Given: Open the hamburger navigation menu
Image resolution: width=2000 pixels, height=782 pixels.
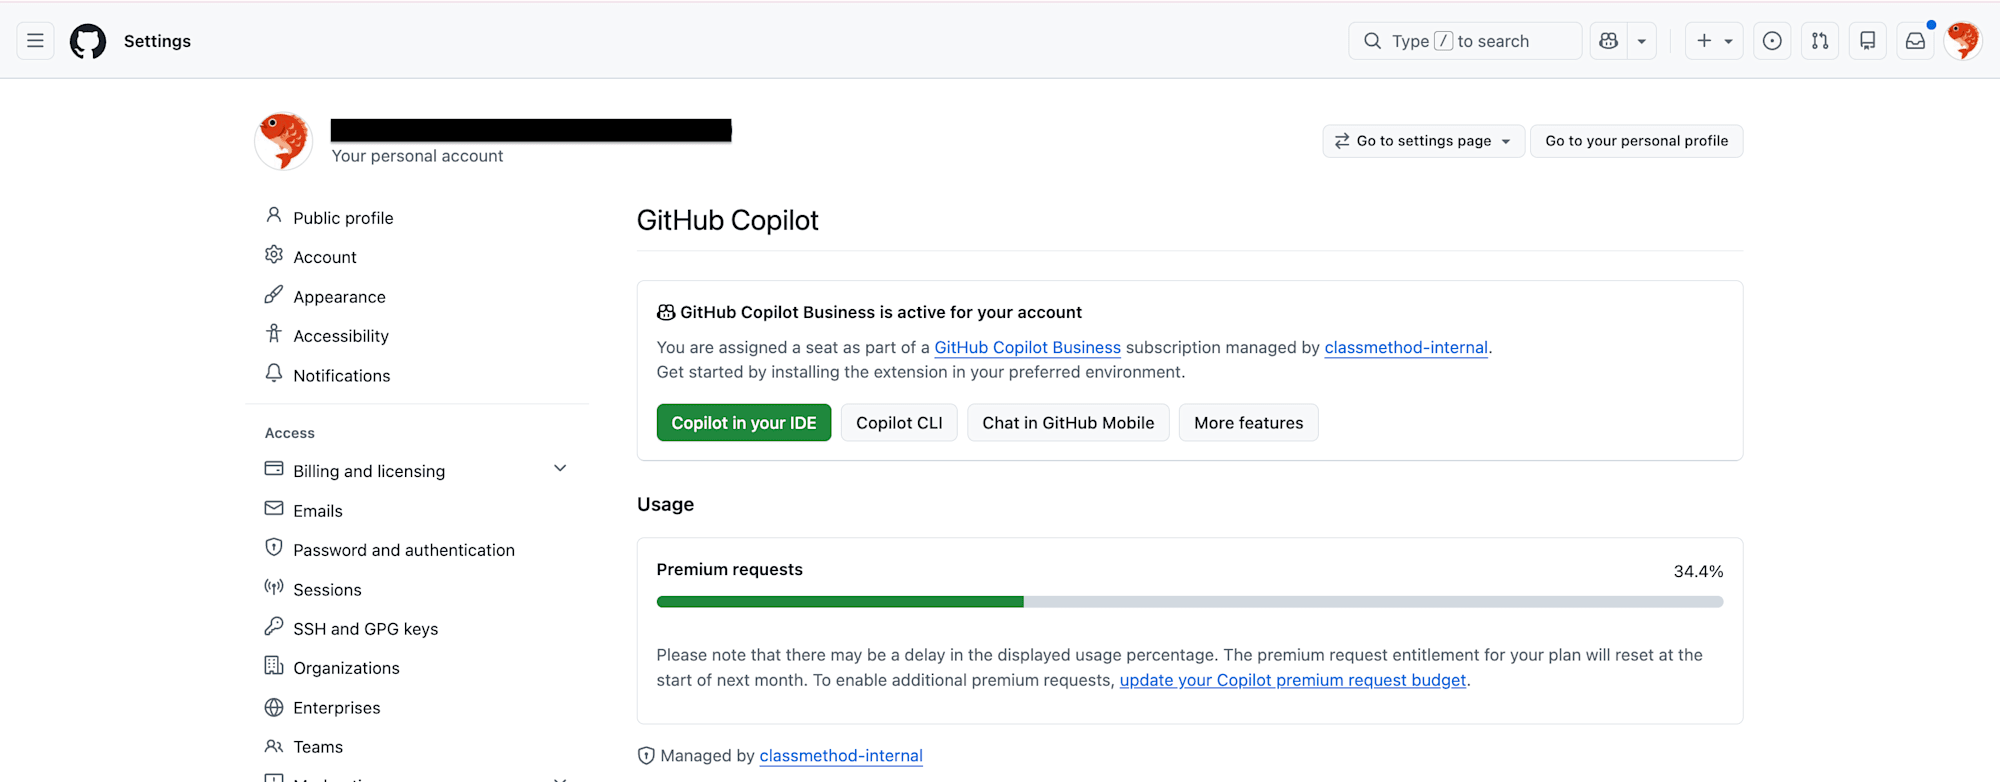Looking at the screenshot, I should click(x=35, y=41).
